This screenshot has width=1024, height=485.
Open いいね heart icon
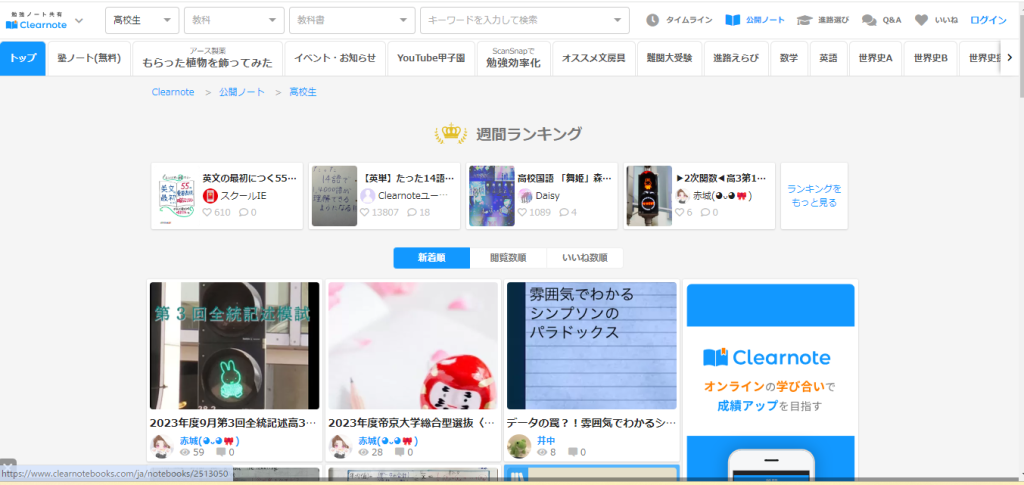921,20
